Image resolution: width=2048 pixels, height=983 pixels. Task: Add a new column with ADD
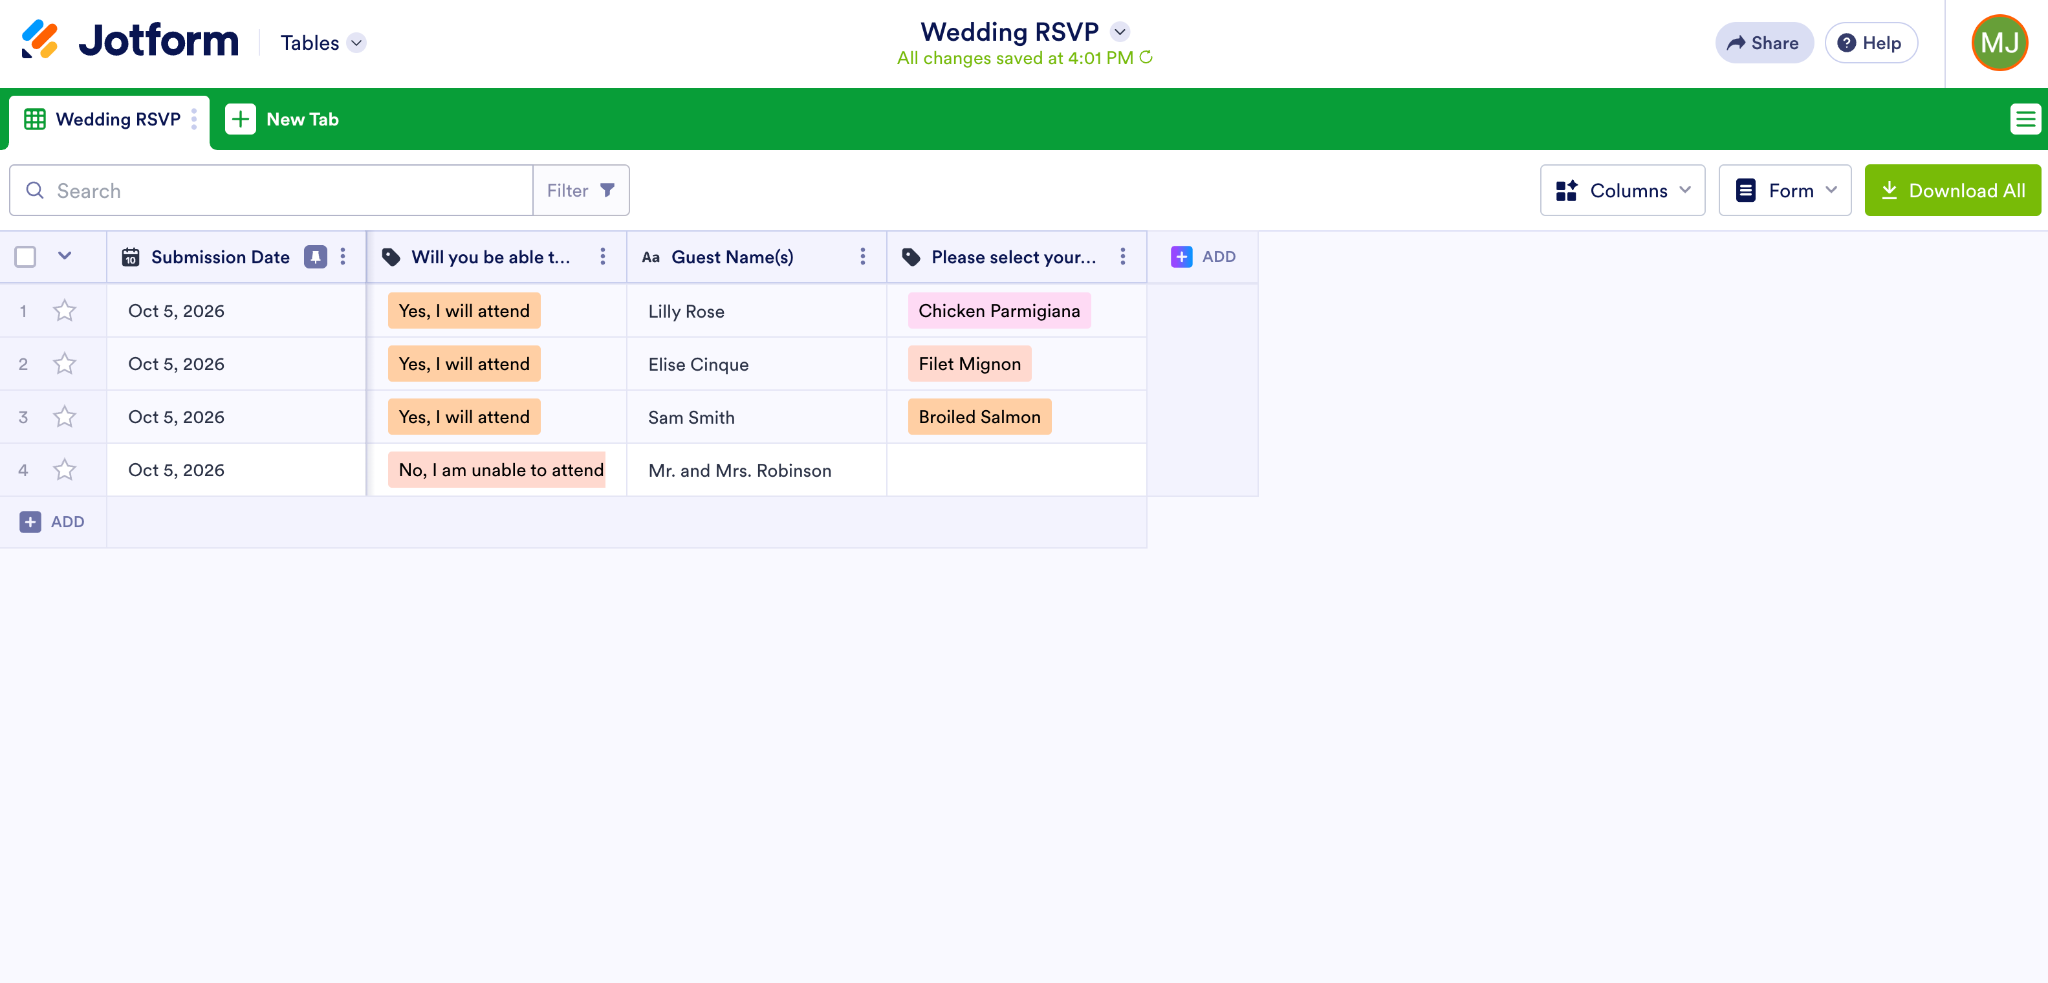tap(1203, 257)
